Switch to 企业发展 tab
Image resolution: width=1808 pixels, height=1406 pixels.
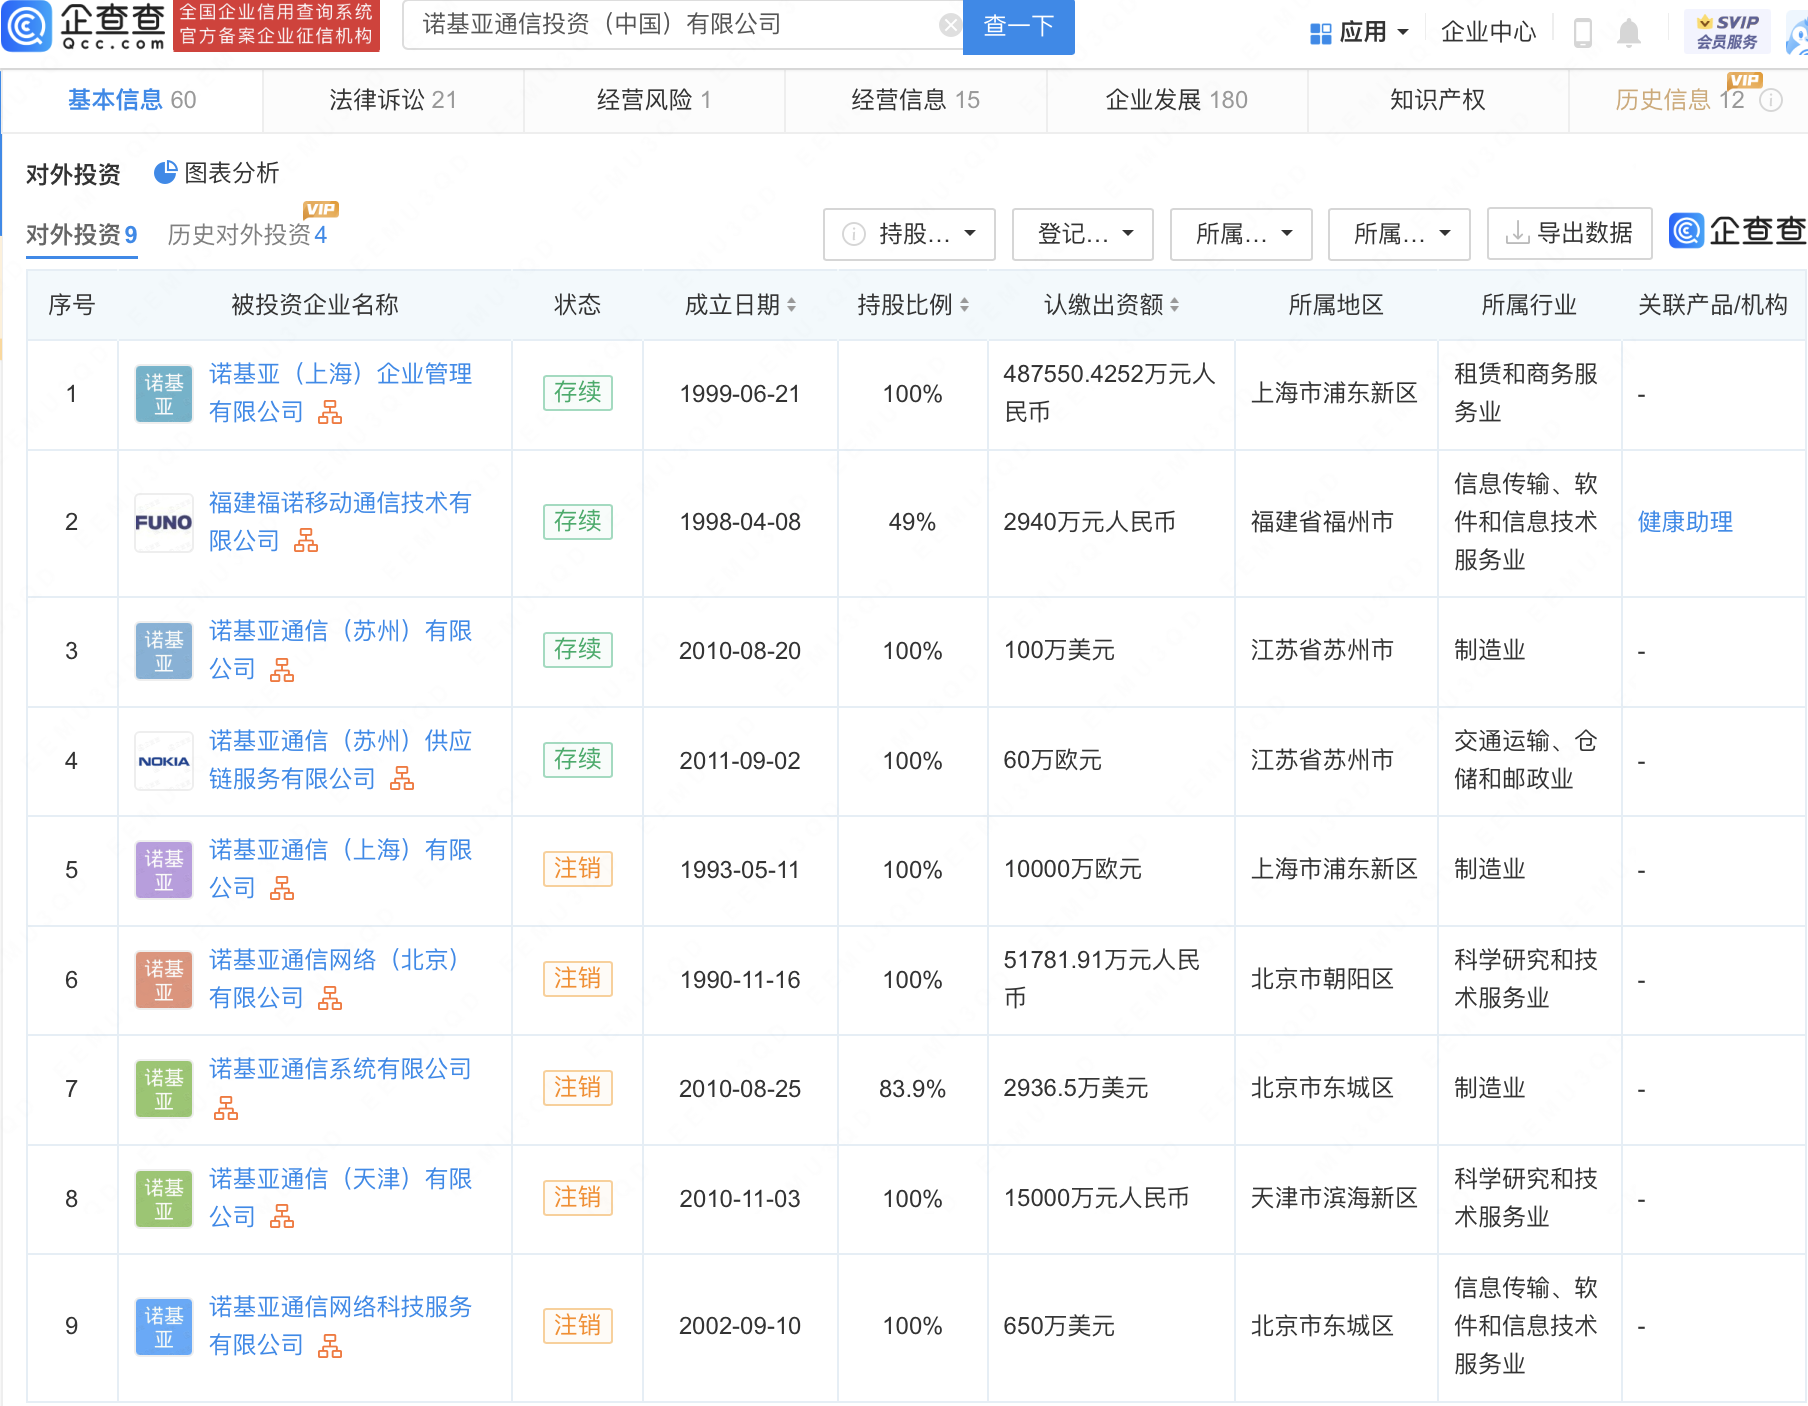[1176, 100]
